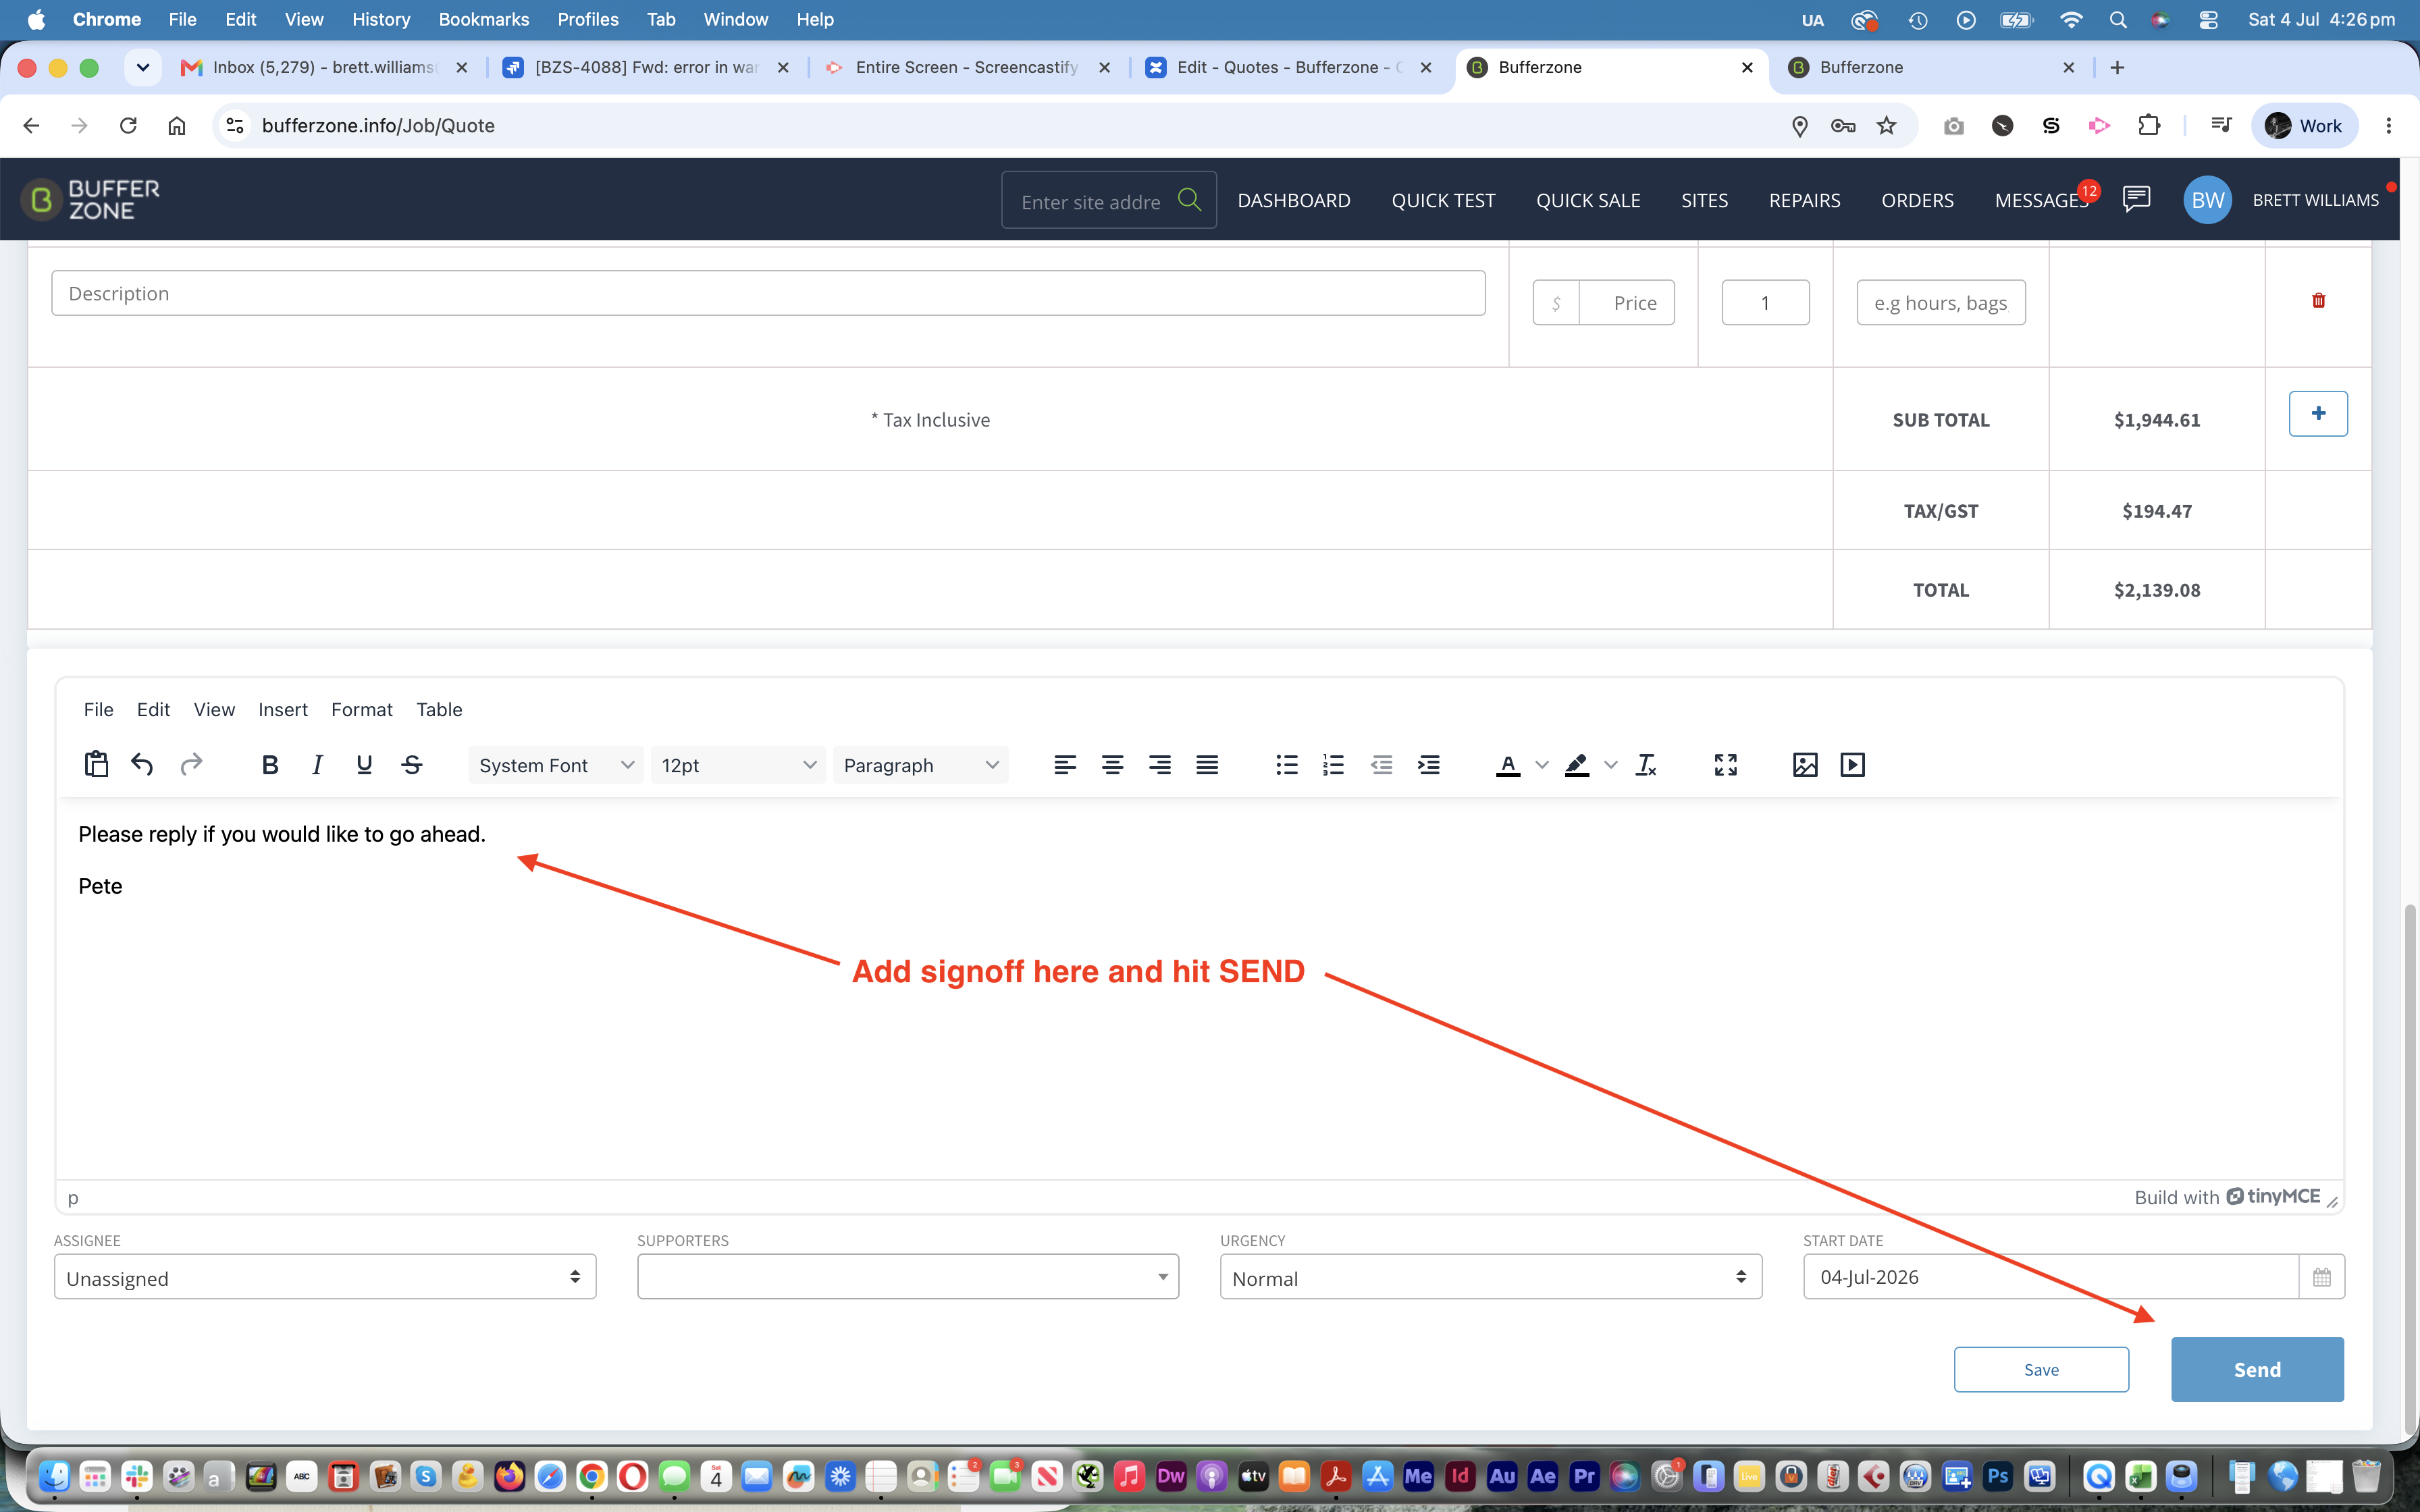The height and width of the screenshot is (1512, 2420).
Task: Toggle underline formatting
Action: tap(364, 765)
